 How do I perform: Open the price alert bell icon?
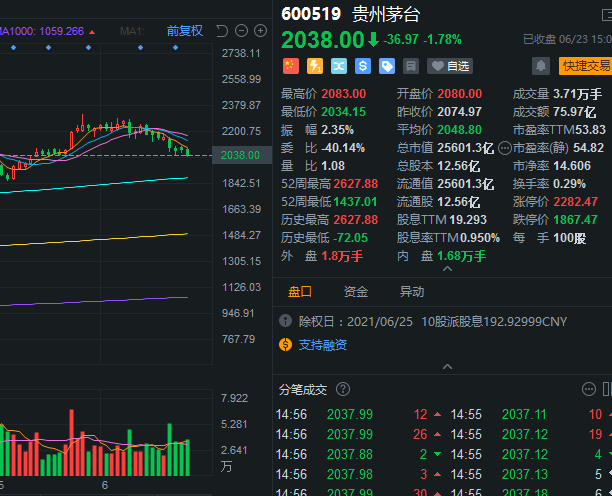(541, 66)
